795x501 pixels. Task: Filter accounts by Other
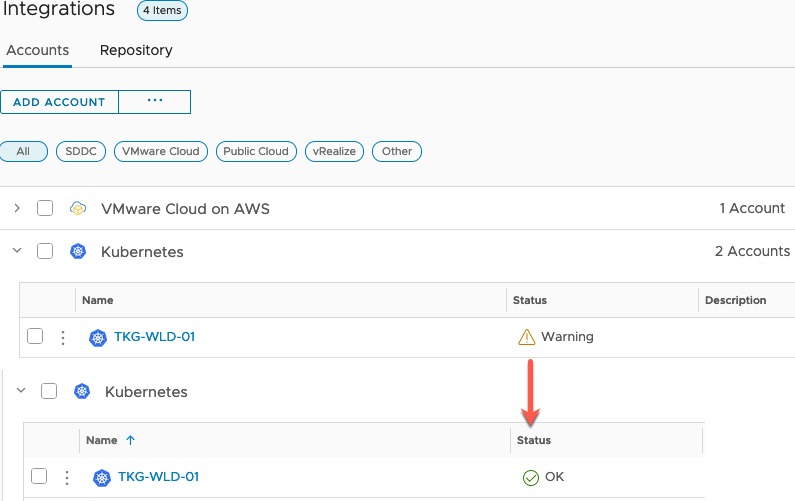(x=397, y=151)
